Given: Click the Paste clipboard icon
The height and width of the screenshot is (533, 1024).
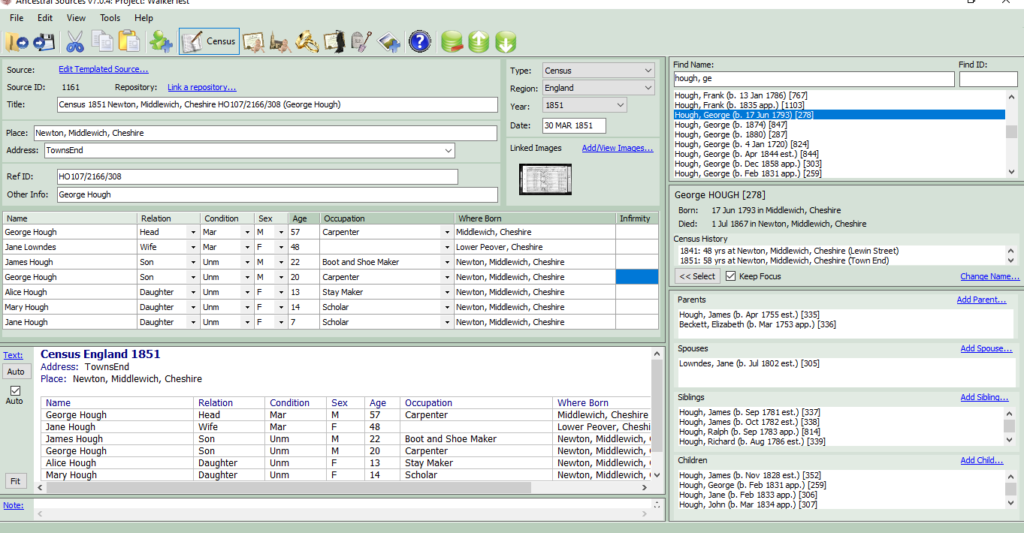Looking at the screenshot, I should click(x=129, y=42).
